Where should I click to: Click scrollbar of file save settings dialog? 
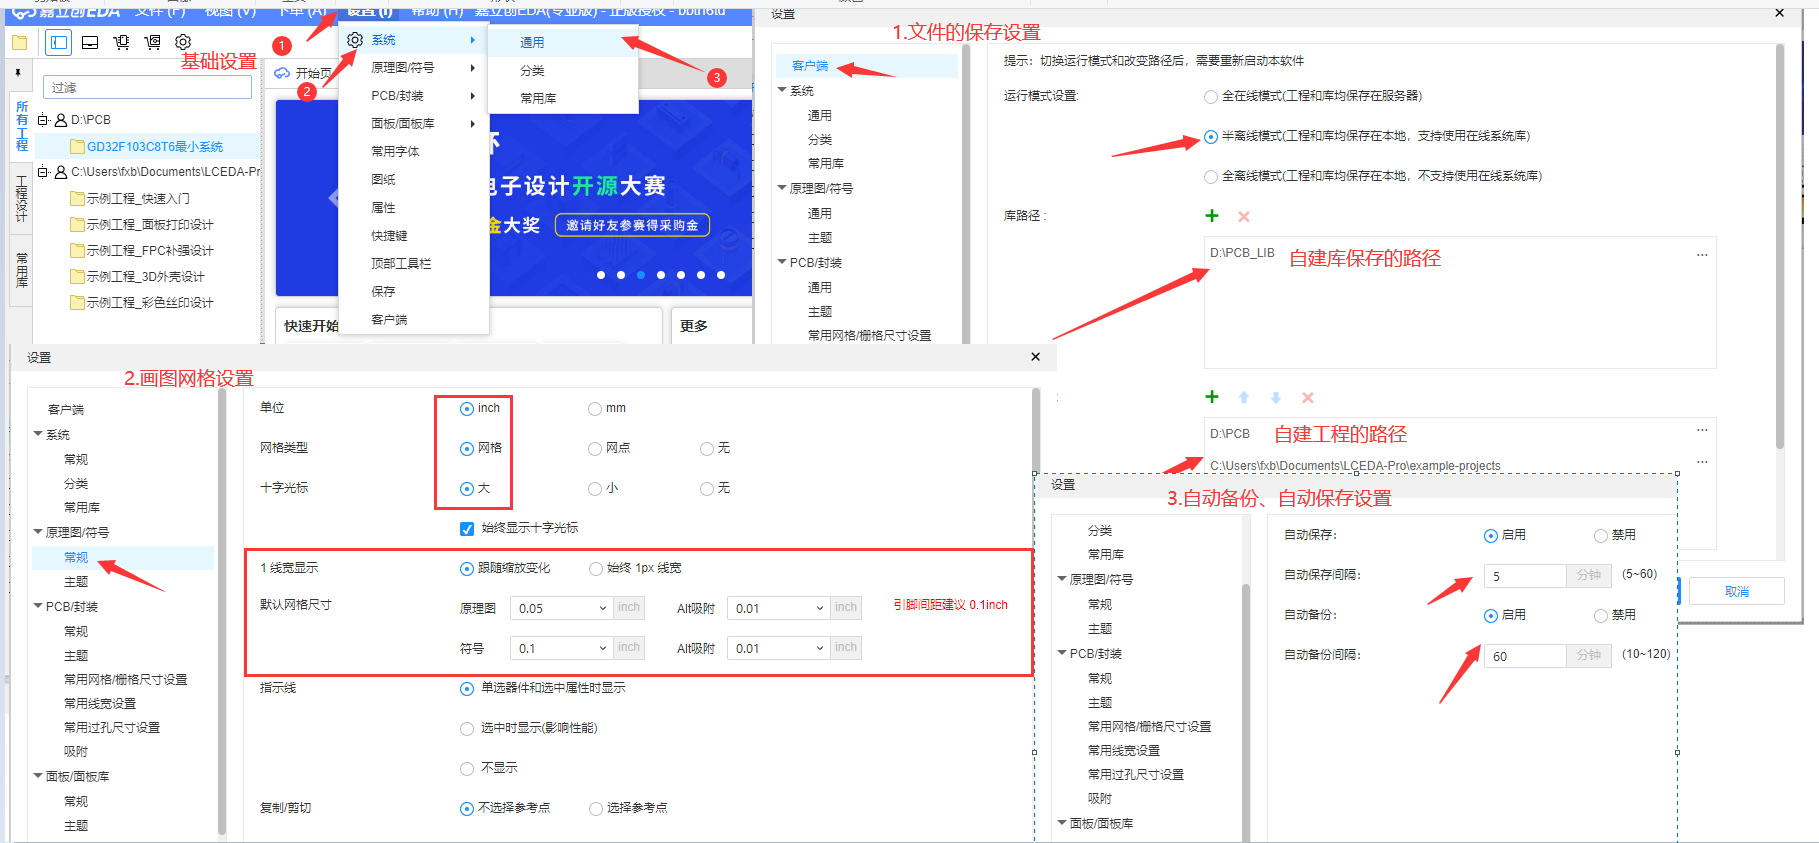(x=1780, y=245)
